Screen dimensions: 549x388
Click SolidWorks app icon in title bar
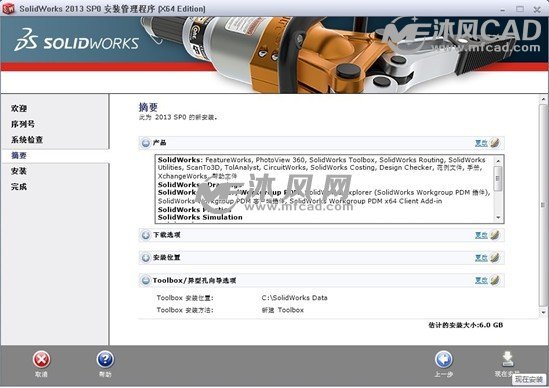click(x=8, y=9)
